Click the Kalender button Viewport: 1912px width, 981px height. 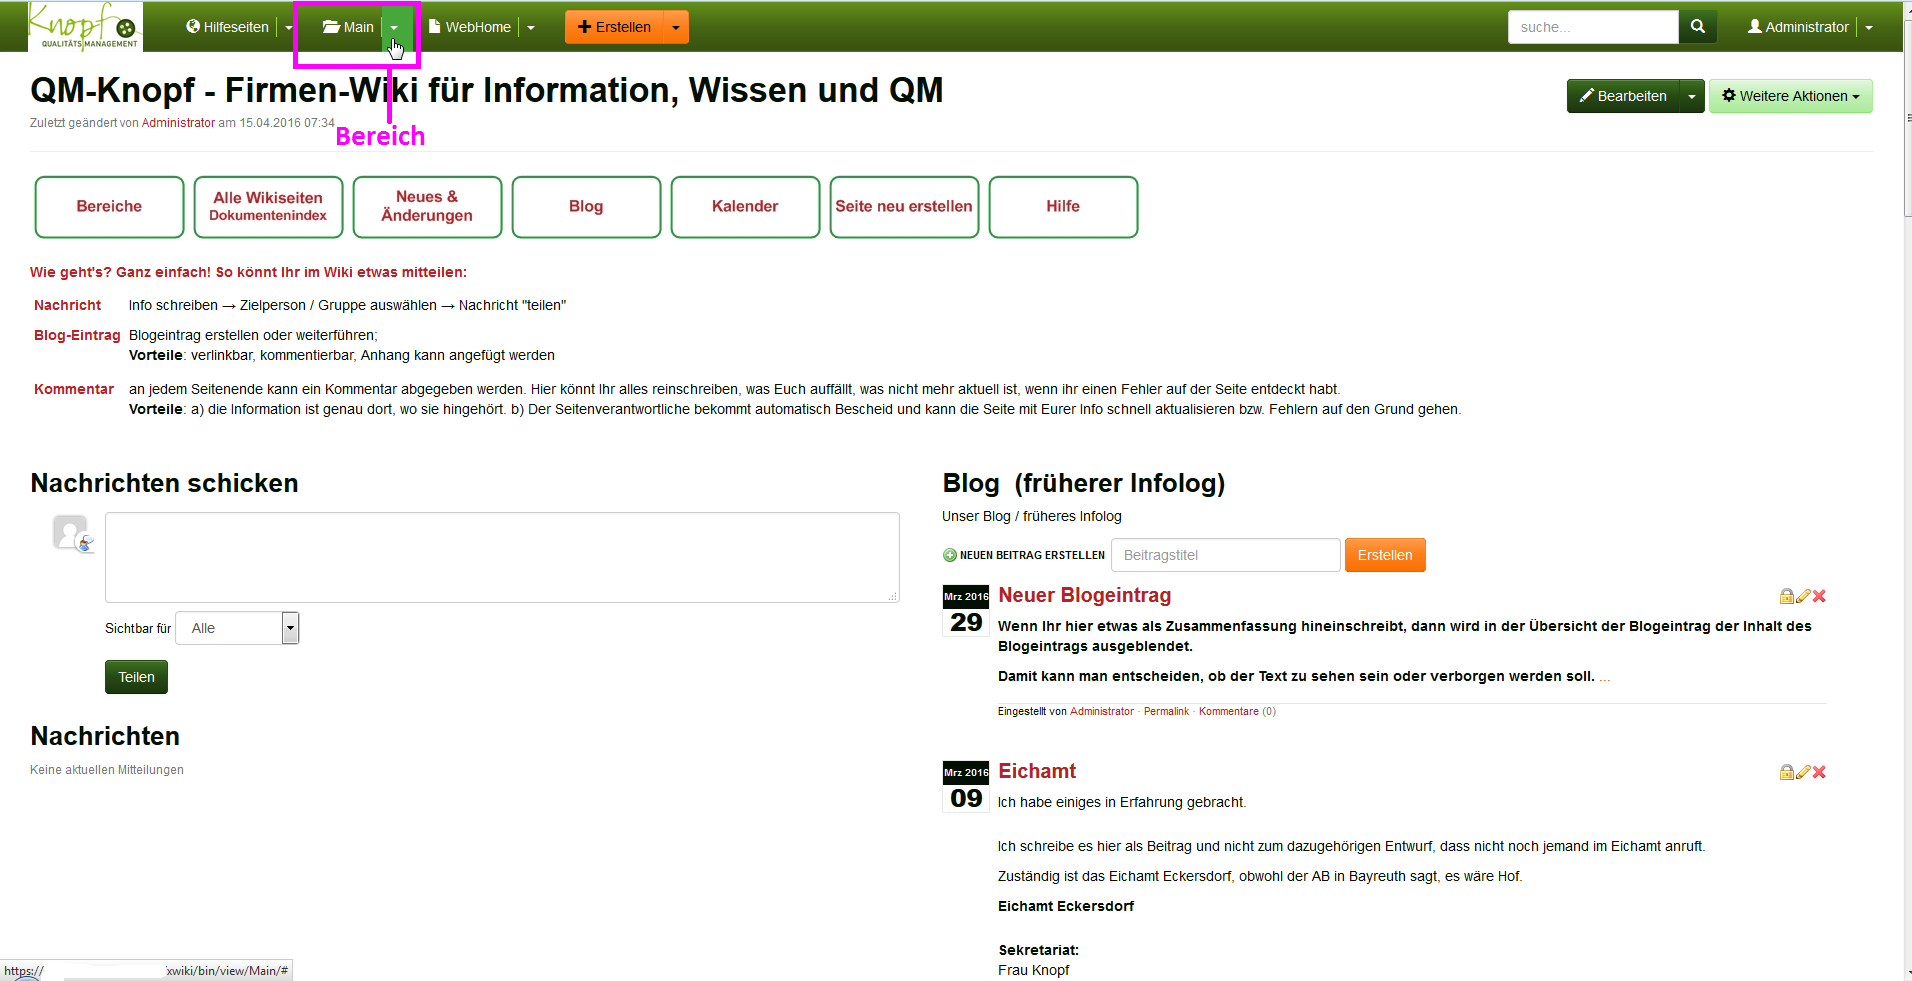[x=745, y=207]
